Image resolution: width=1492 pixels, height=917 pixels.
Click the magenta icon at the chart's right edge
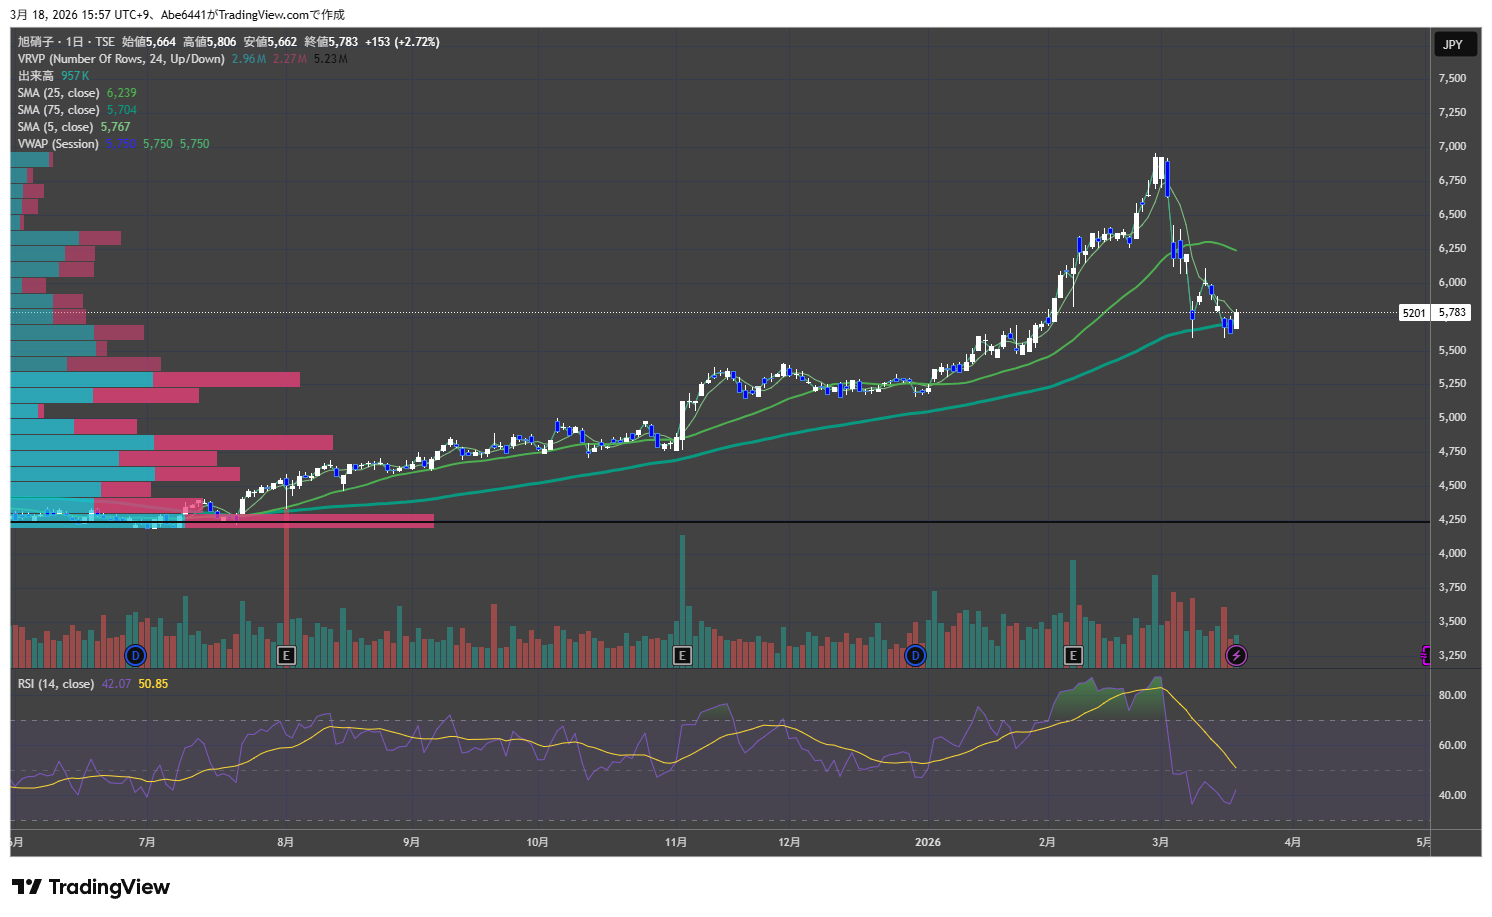pos(1425,655)
